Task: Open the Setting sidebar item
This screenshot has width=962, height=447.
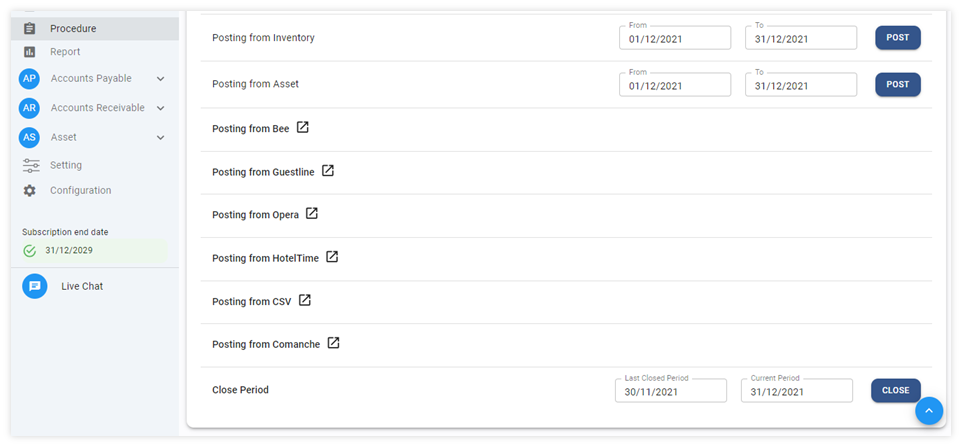Action: click(66, 165)
